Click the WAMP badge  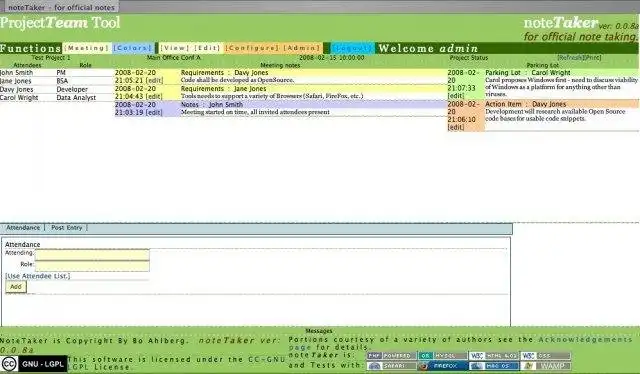tap(545, 366)
